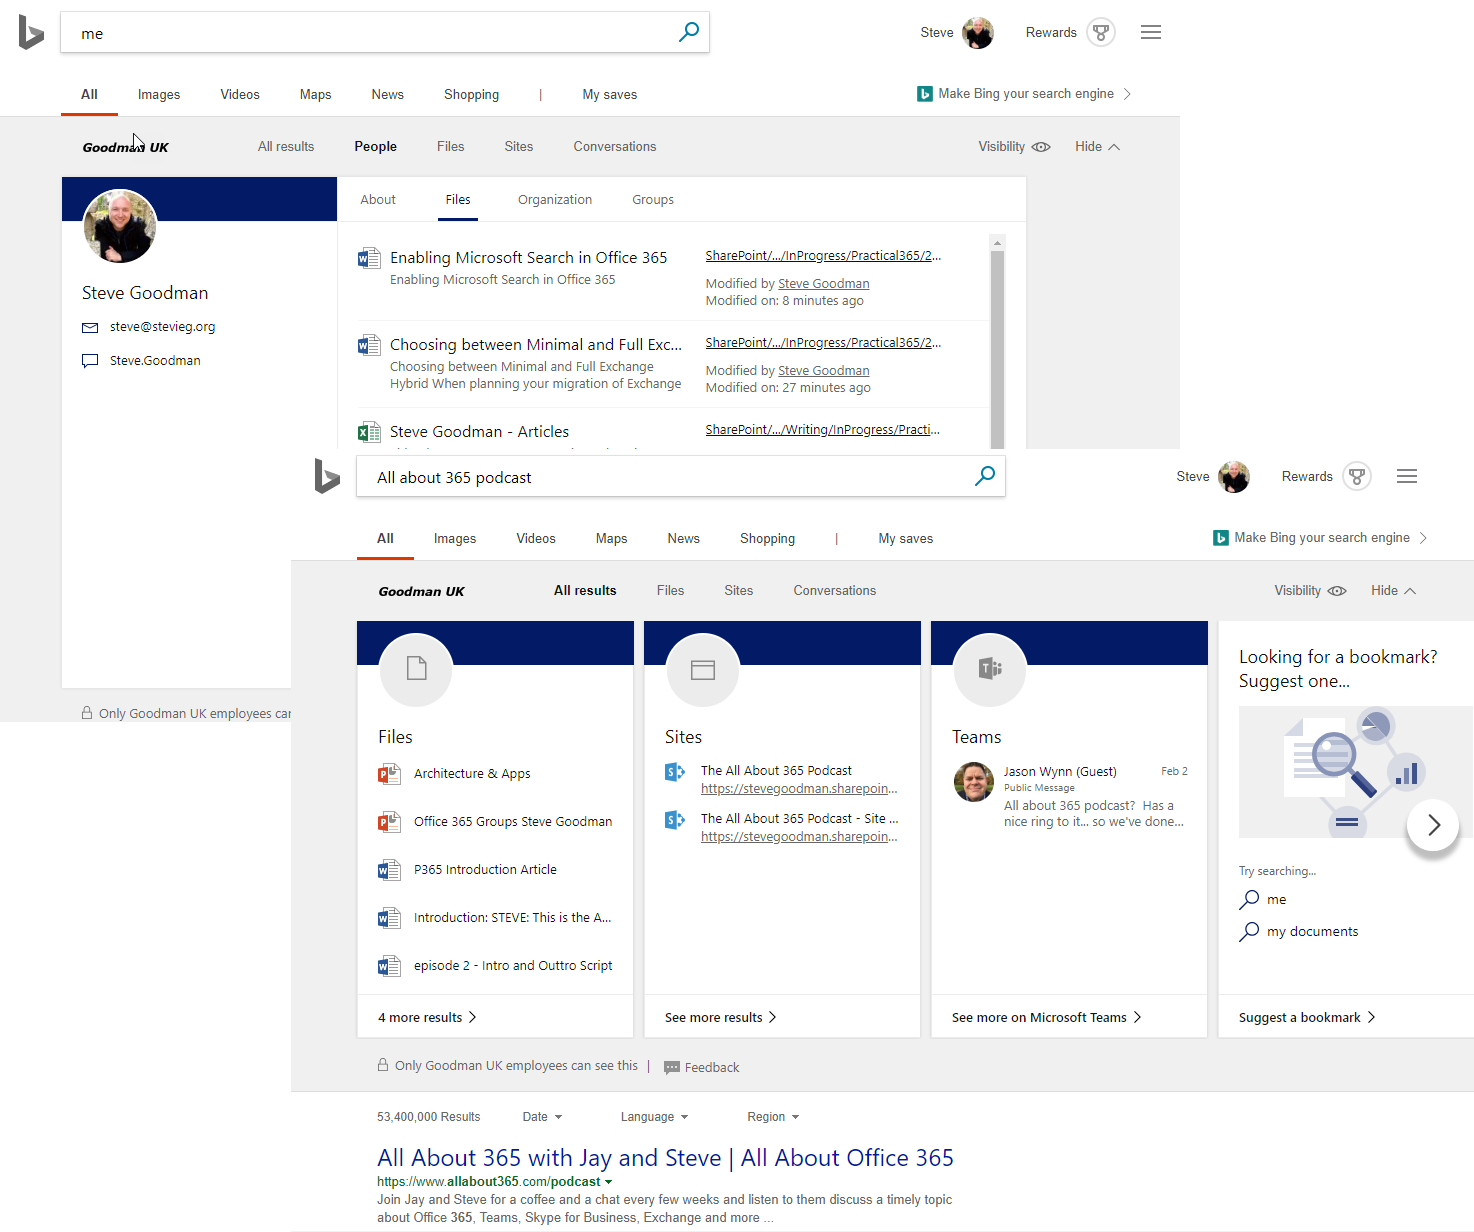Image resolution: width=1474 pixels, height=1232 pixels.
Task: Open 'All About 365 with Jay and Steve' result
Action: click(665, 1158)
